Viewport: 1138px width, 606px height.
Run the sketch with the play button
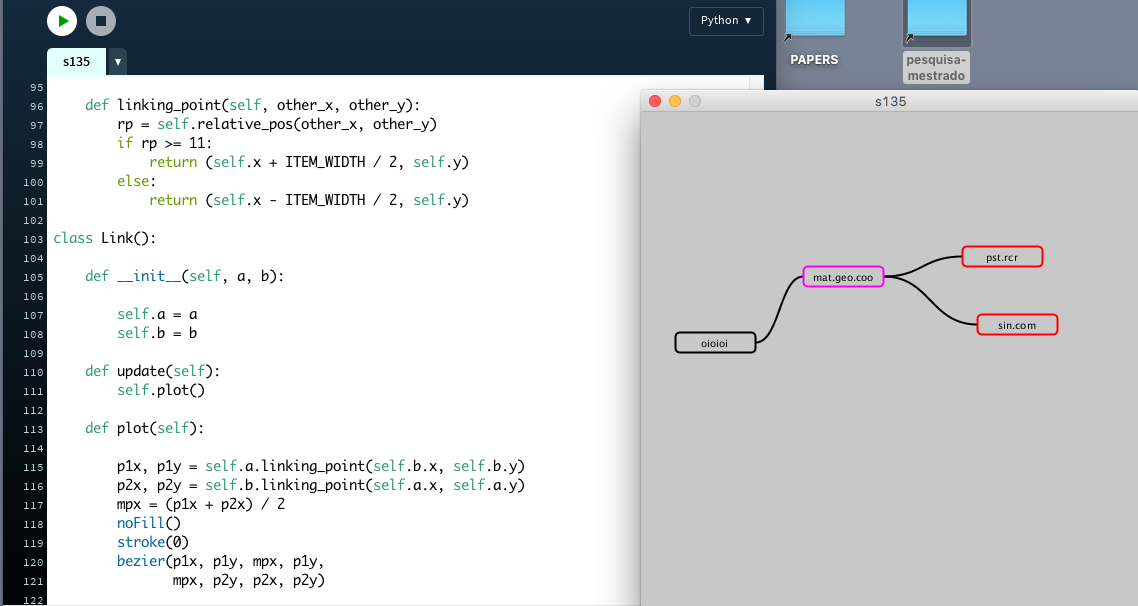[x=62, y=20]
